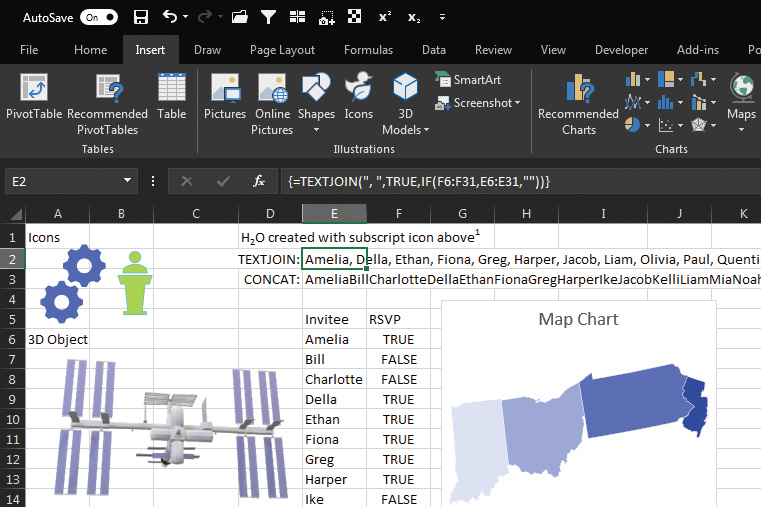Select the Map Chart title

point(579,319)
